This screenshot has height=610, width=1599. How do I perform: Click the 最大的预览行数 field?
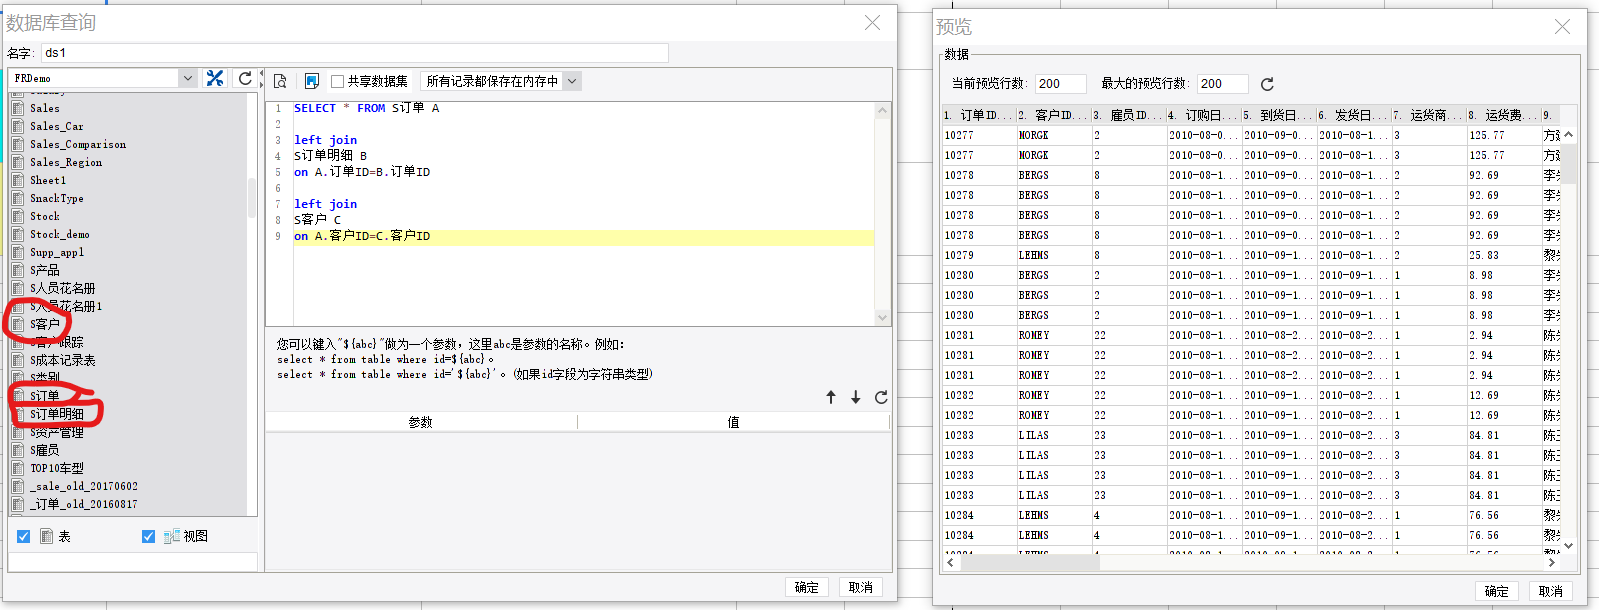click(1222, 84)
